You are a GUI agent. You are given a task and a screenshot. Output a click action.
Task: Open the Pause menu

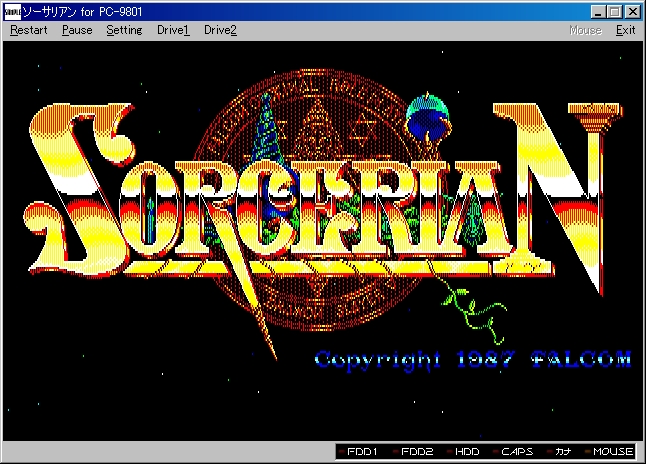77,30
